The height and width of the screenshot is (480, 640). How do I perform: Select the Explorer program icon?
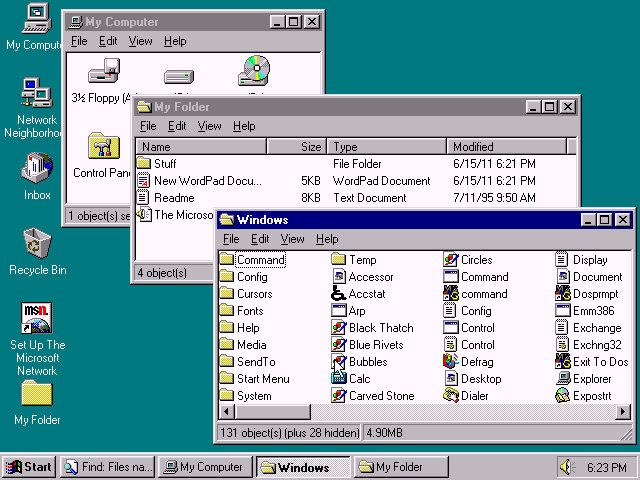(563, 379)
